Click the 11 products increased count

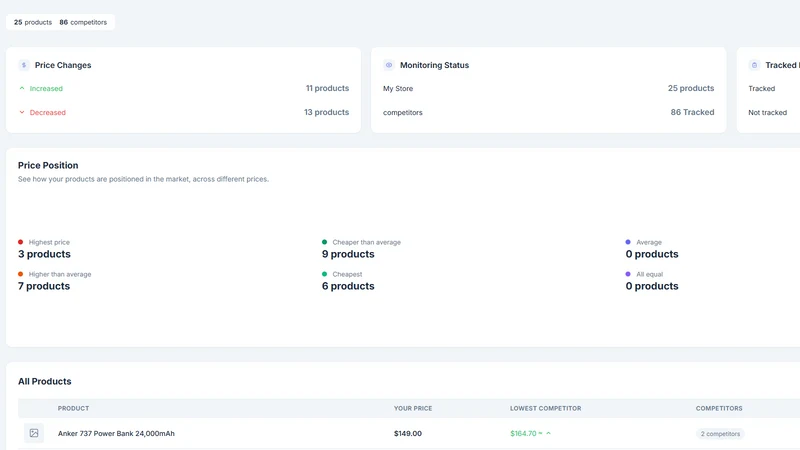coord(328,88)
